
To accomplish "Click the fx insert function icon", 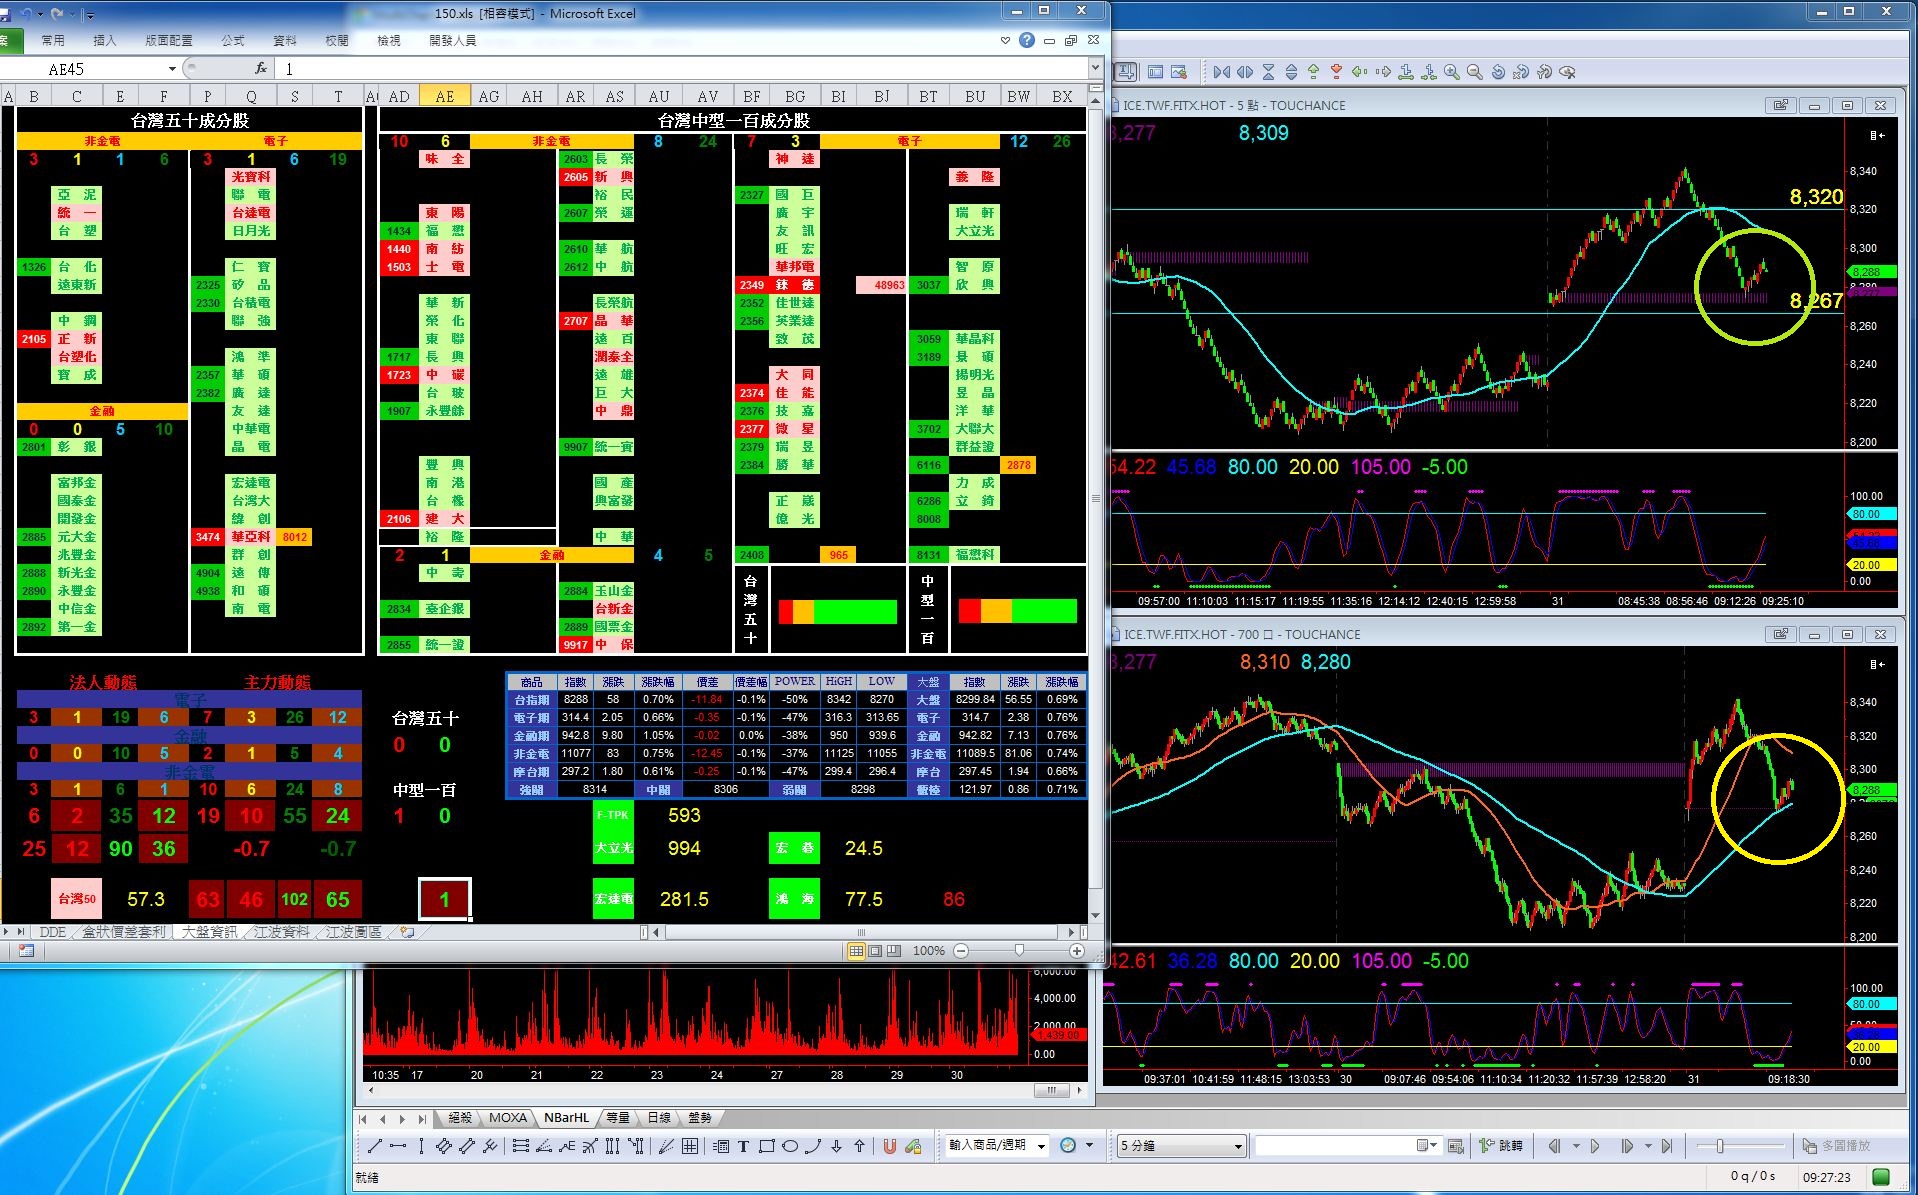I will (x=261, y=68).
